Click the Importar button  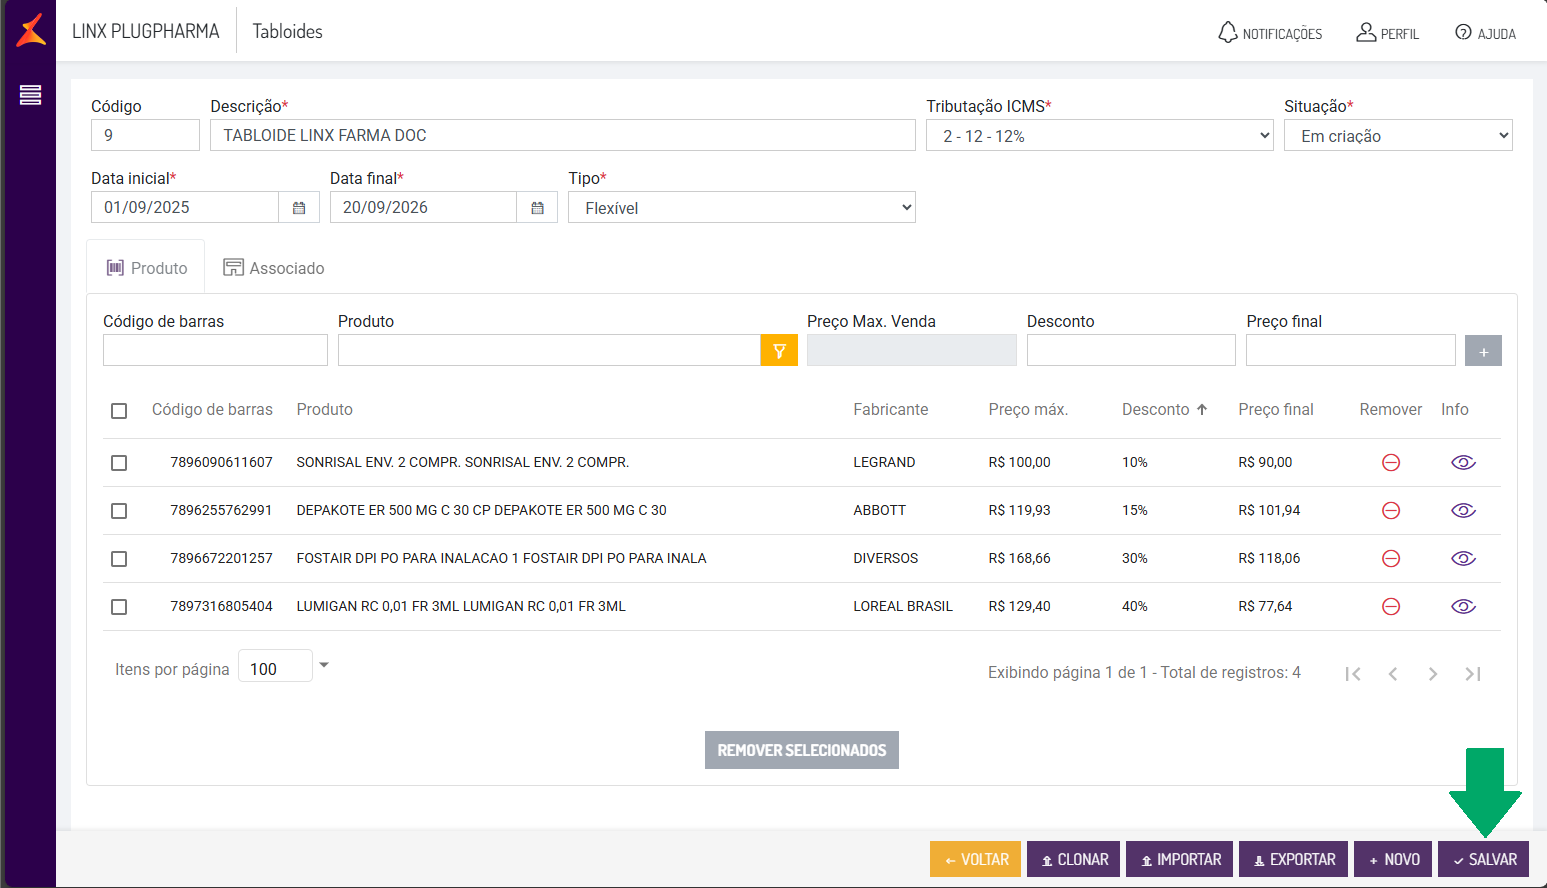1179,859
